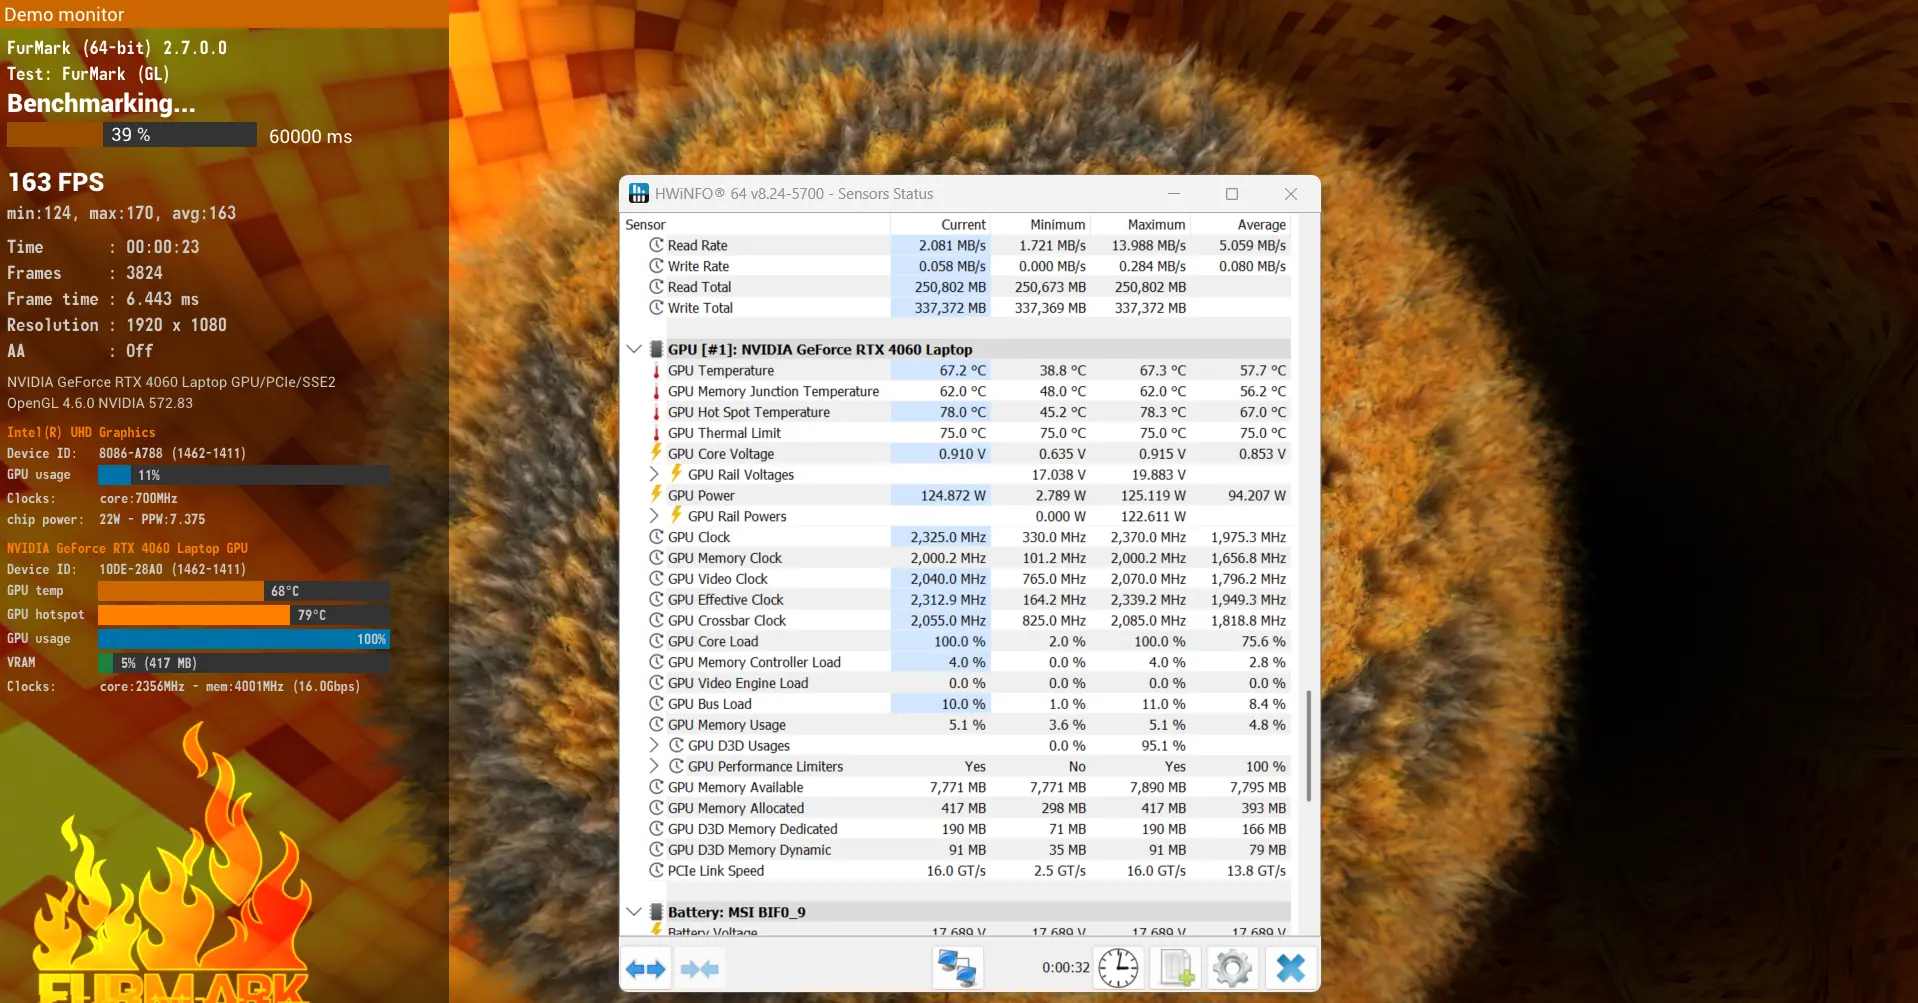Click the NVIDIA GPU usage bar showing 100%

point(244,639)
